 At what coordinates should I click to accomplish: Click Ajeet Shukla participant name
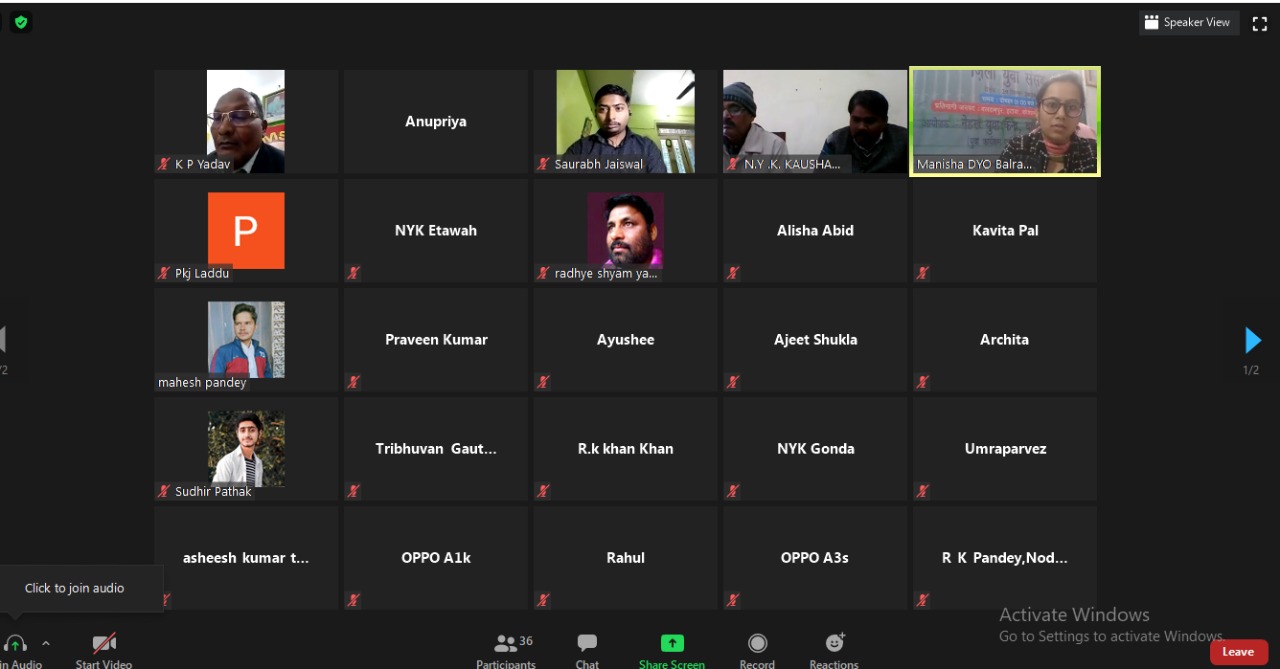pyautogui.click(x=815, y=339)
